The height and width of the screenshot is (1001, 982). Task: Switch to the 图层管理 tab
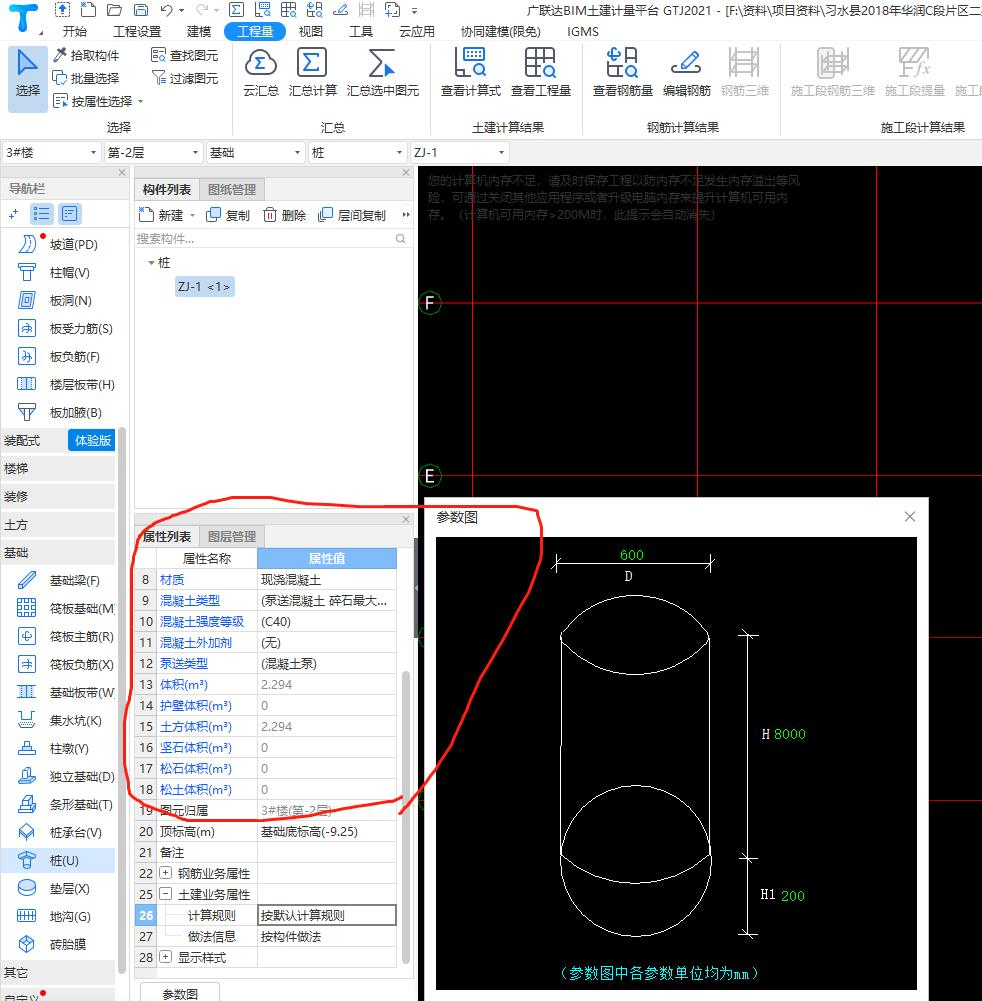pyautogui.click(x=232, y=536)
